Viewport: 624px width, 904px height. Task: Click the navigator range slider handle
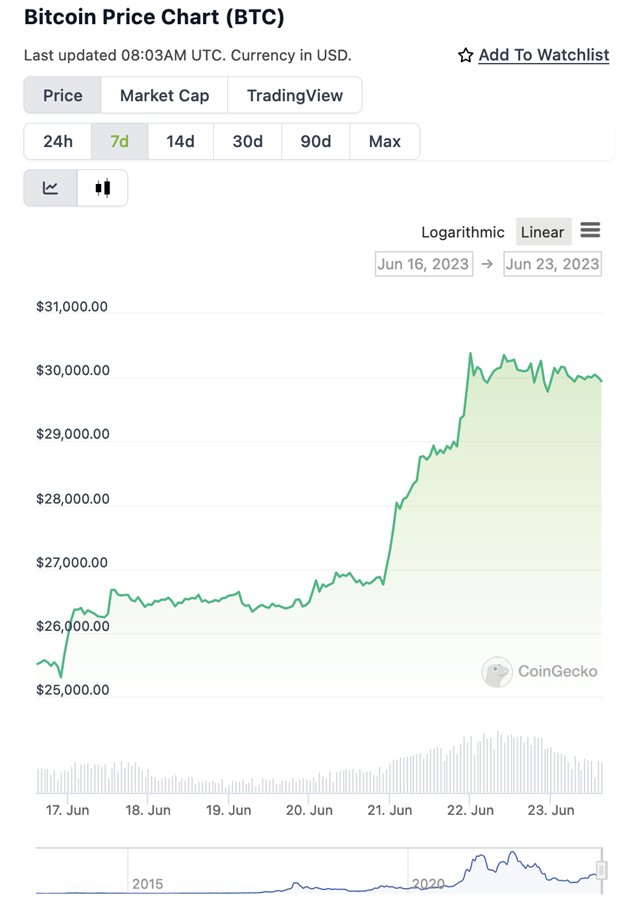tap(602, 869)
